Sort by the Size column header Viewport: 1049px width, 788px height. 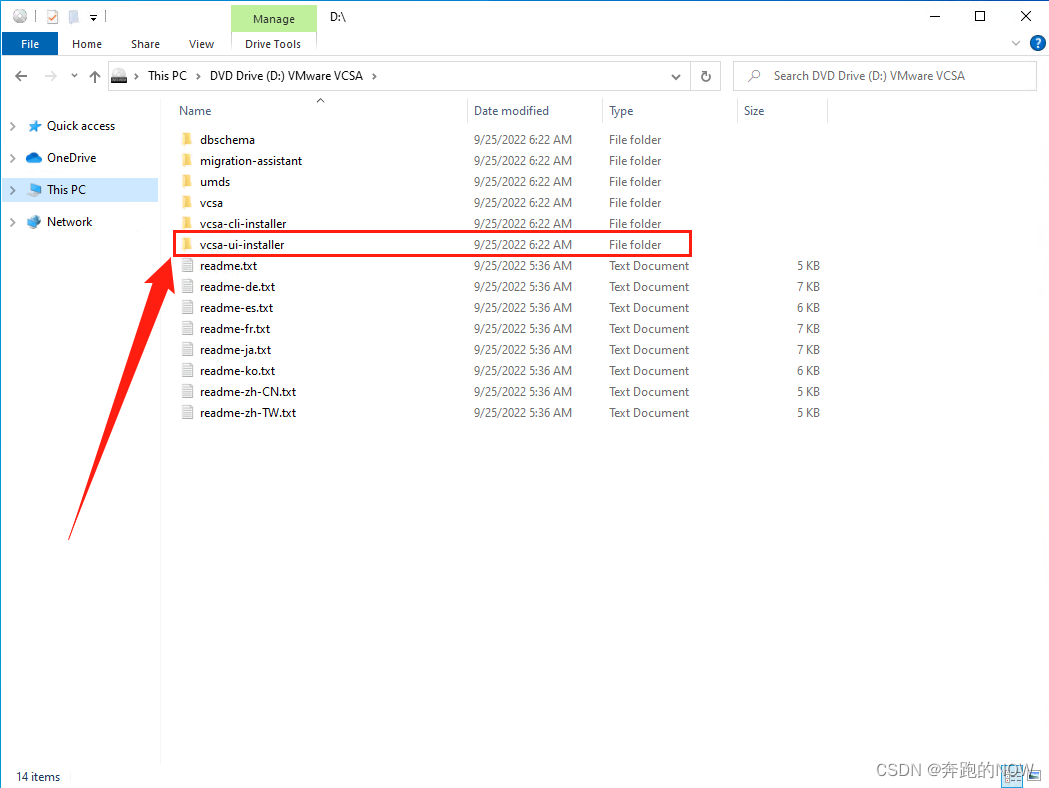click(x=754, y=110)
